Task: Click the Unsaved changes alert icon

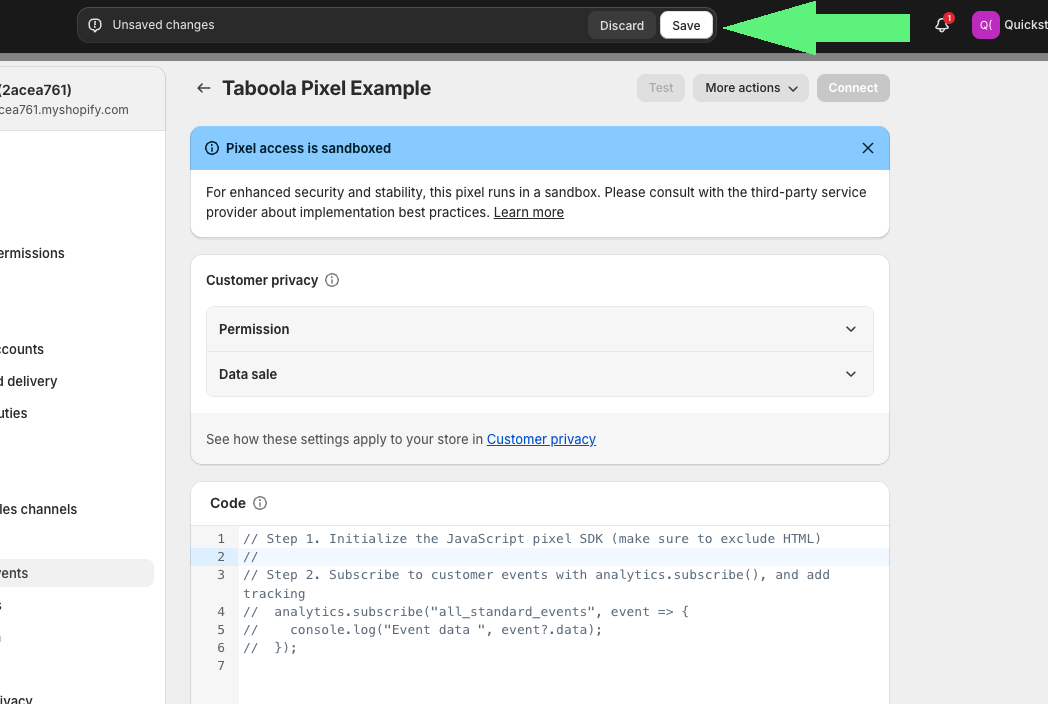Action: tap(95, 25)
